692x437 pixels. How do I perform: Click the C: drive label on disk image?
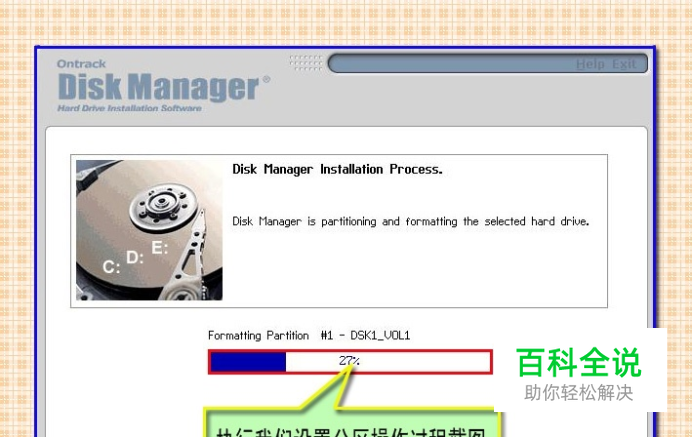pyautogui.click(x=111, y=267)
